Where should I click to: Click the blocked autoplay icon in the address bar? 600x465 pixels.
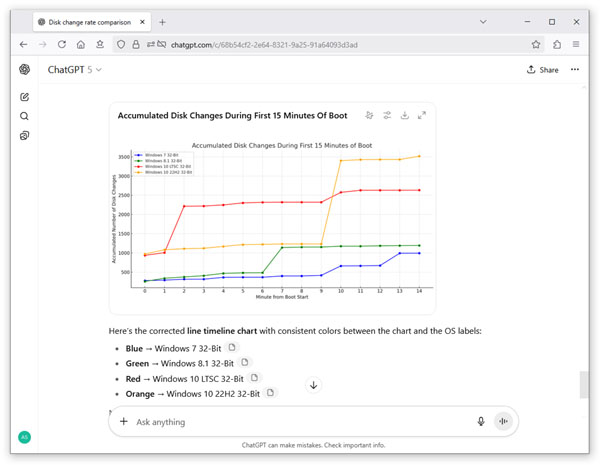pos(162,44)
